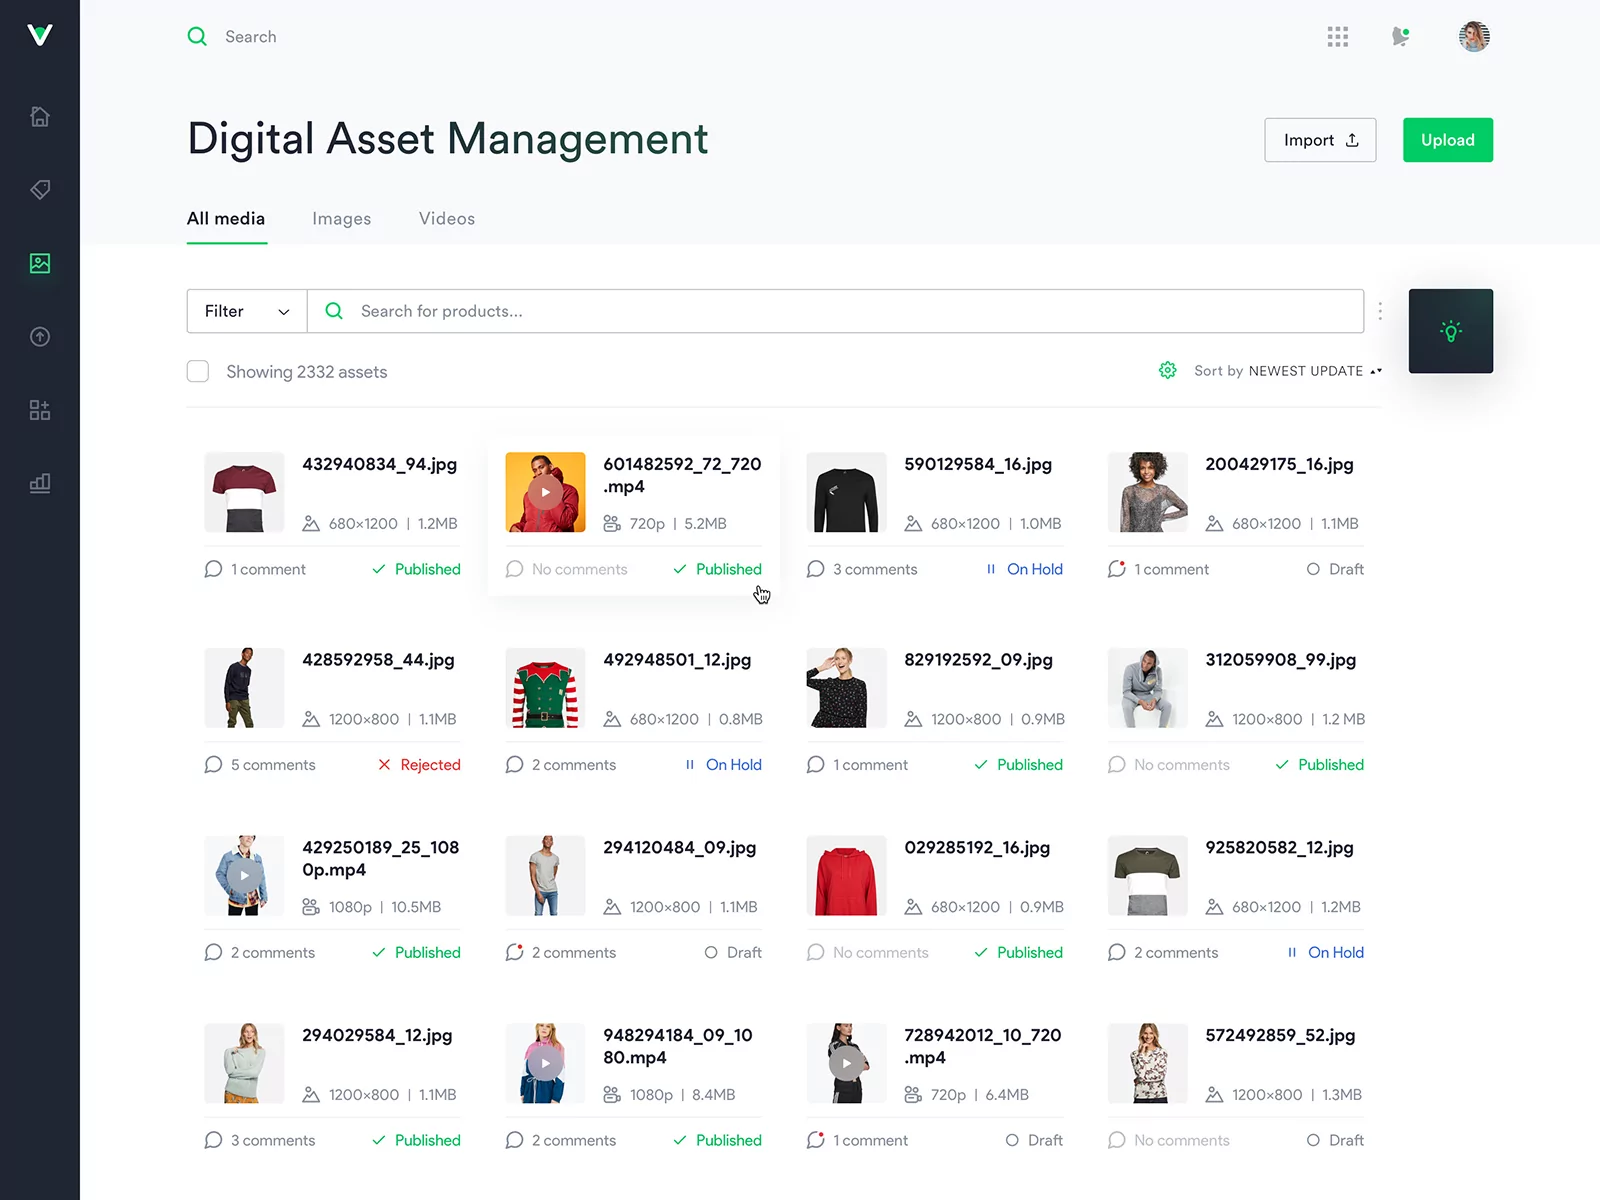
Task: Click the On Hold status of 590129584_16.jpg
Action: pyautogui.click(x=1025, y=569)
